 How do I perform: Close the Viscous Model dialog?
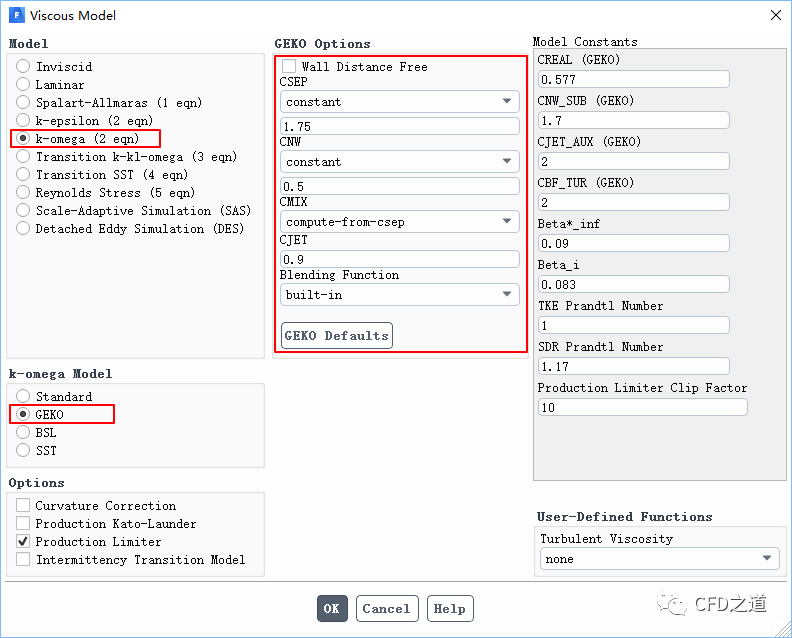[775, 15]
